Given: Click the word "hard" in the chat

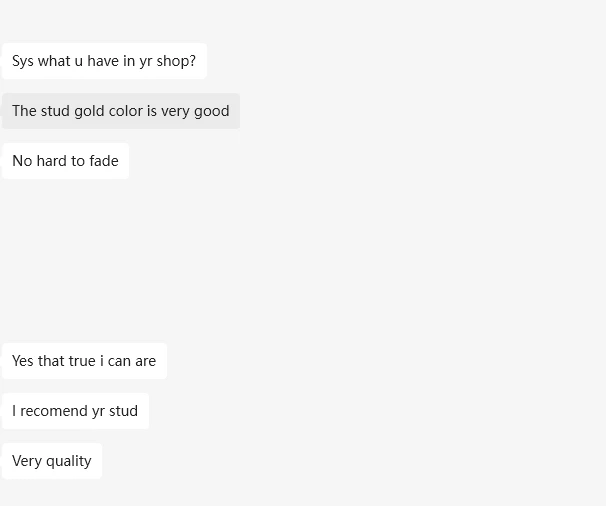Looking at the screenshot, I should [x=51, y=161].
